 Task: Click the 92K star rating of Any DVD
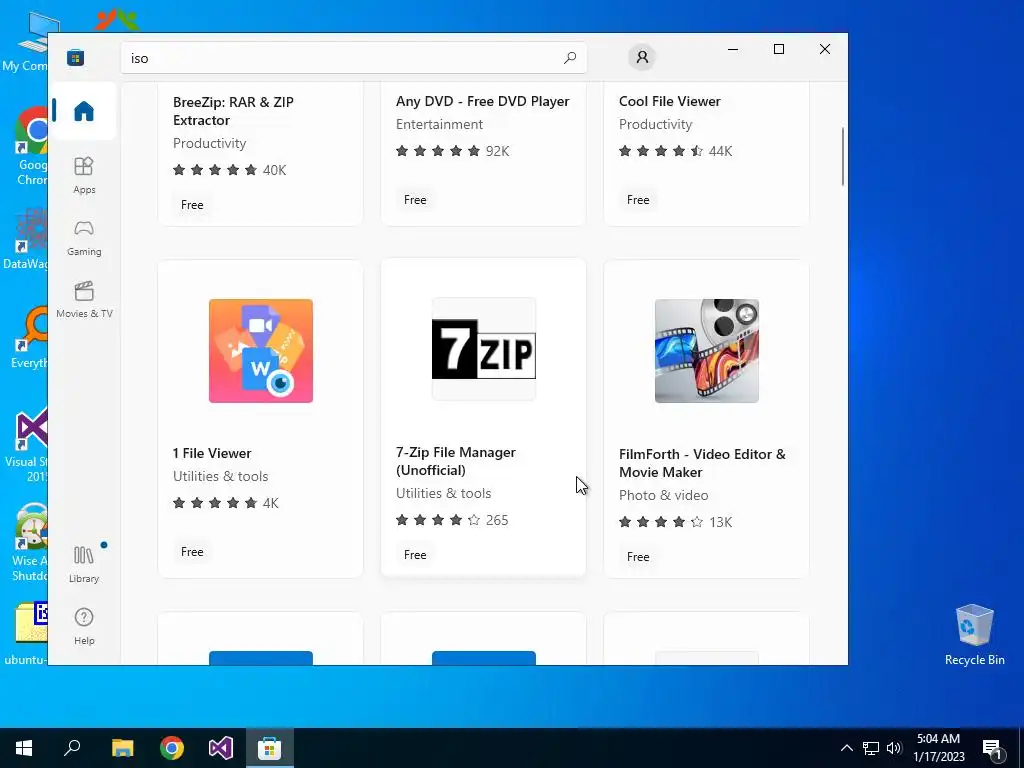coord(452,151)
